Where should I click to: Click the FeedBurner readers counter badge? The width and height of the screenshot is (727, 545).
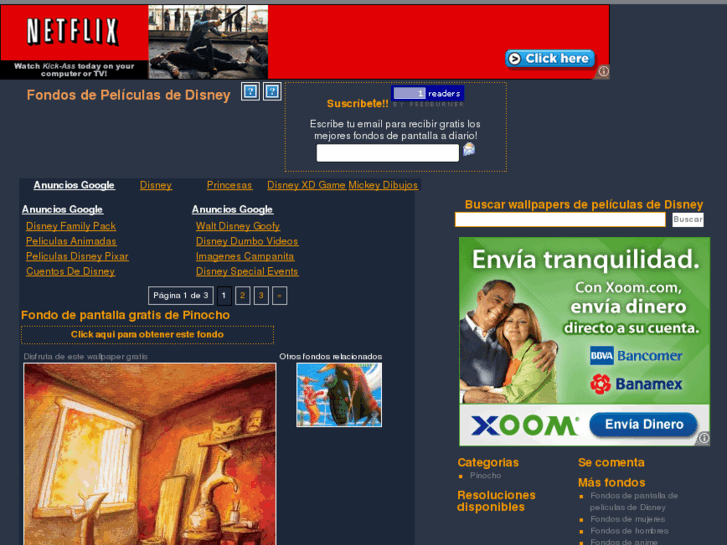(427, 93)
